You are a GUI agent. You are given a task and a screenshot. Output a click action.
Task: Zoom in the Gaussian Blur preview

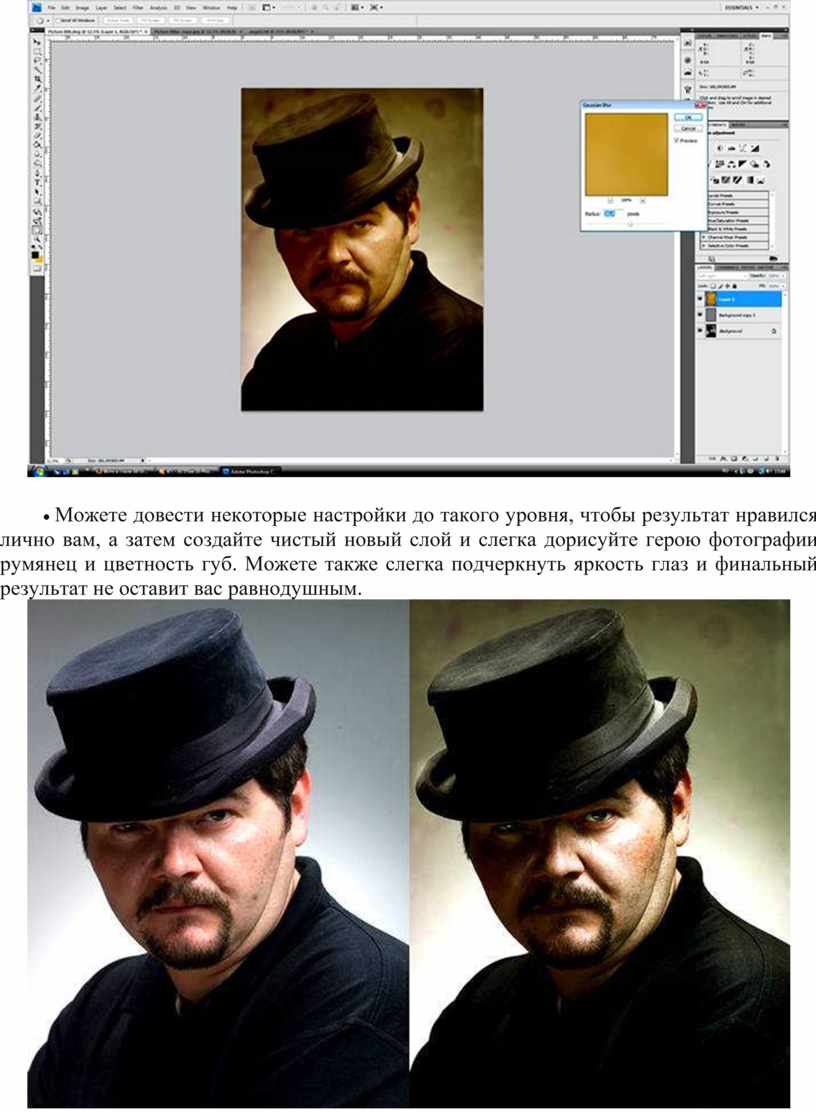tap(643, 201)
